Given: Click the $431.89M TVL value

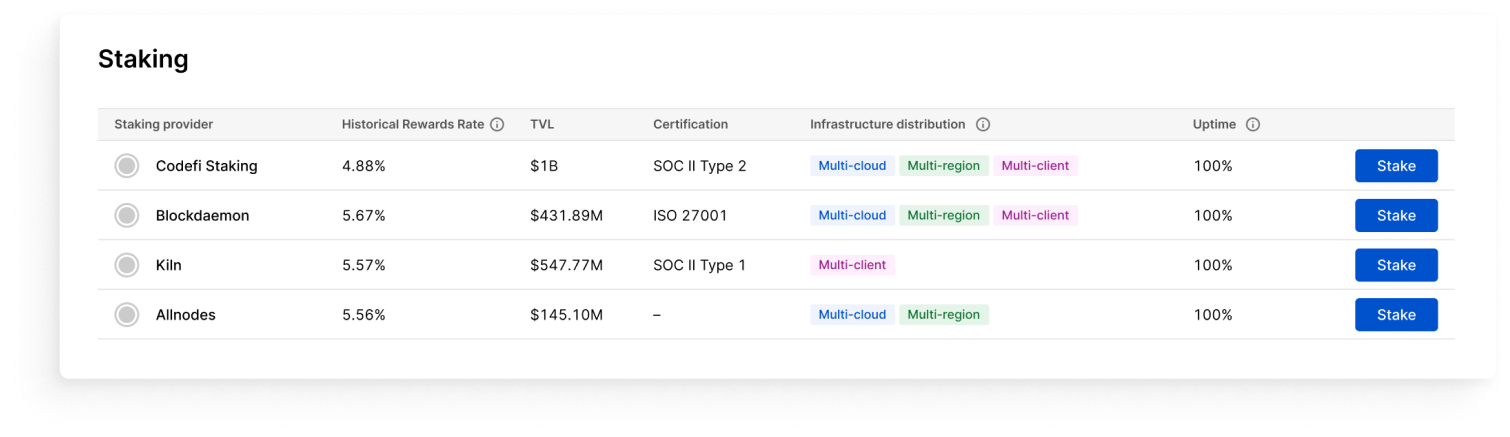Looking at the screenshot, I should [567, 215].
